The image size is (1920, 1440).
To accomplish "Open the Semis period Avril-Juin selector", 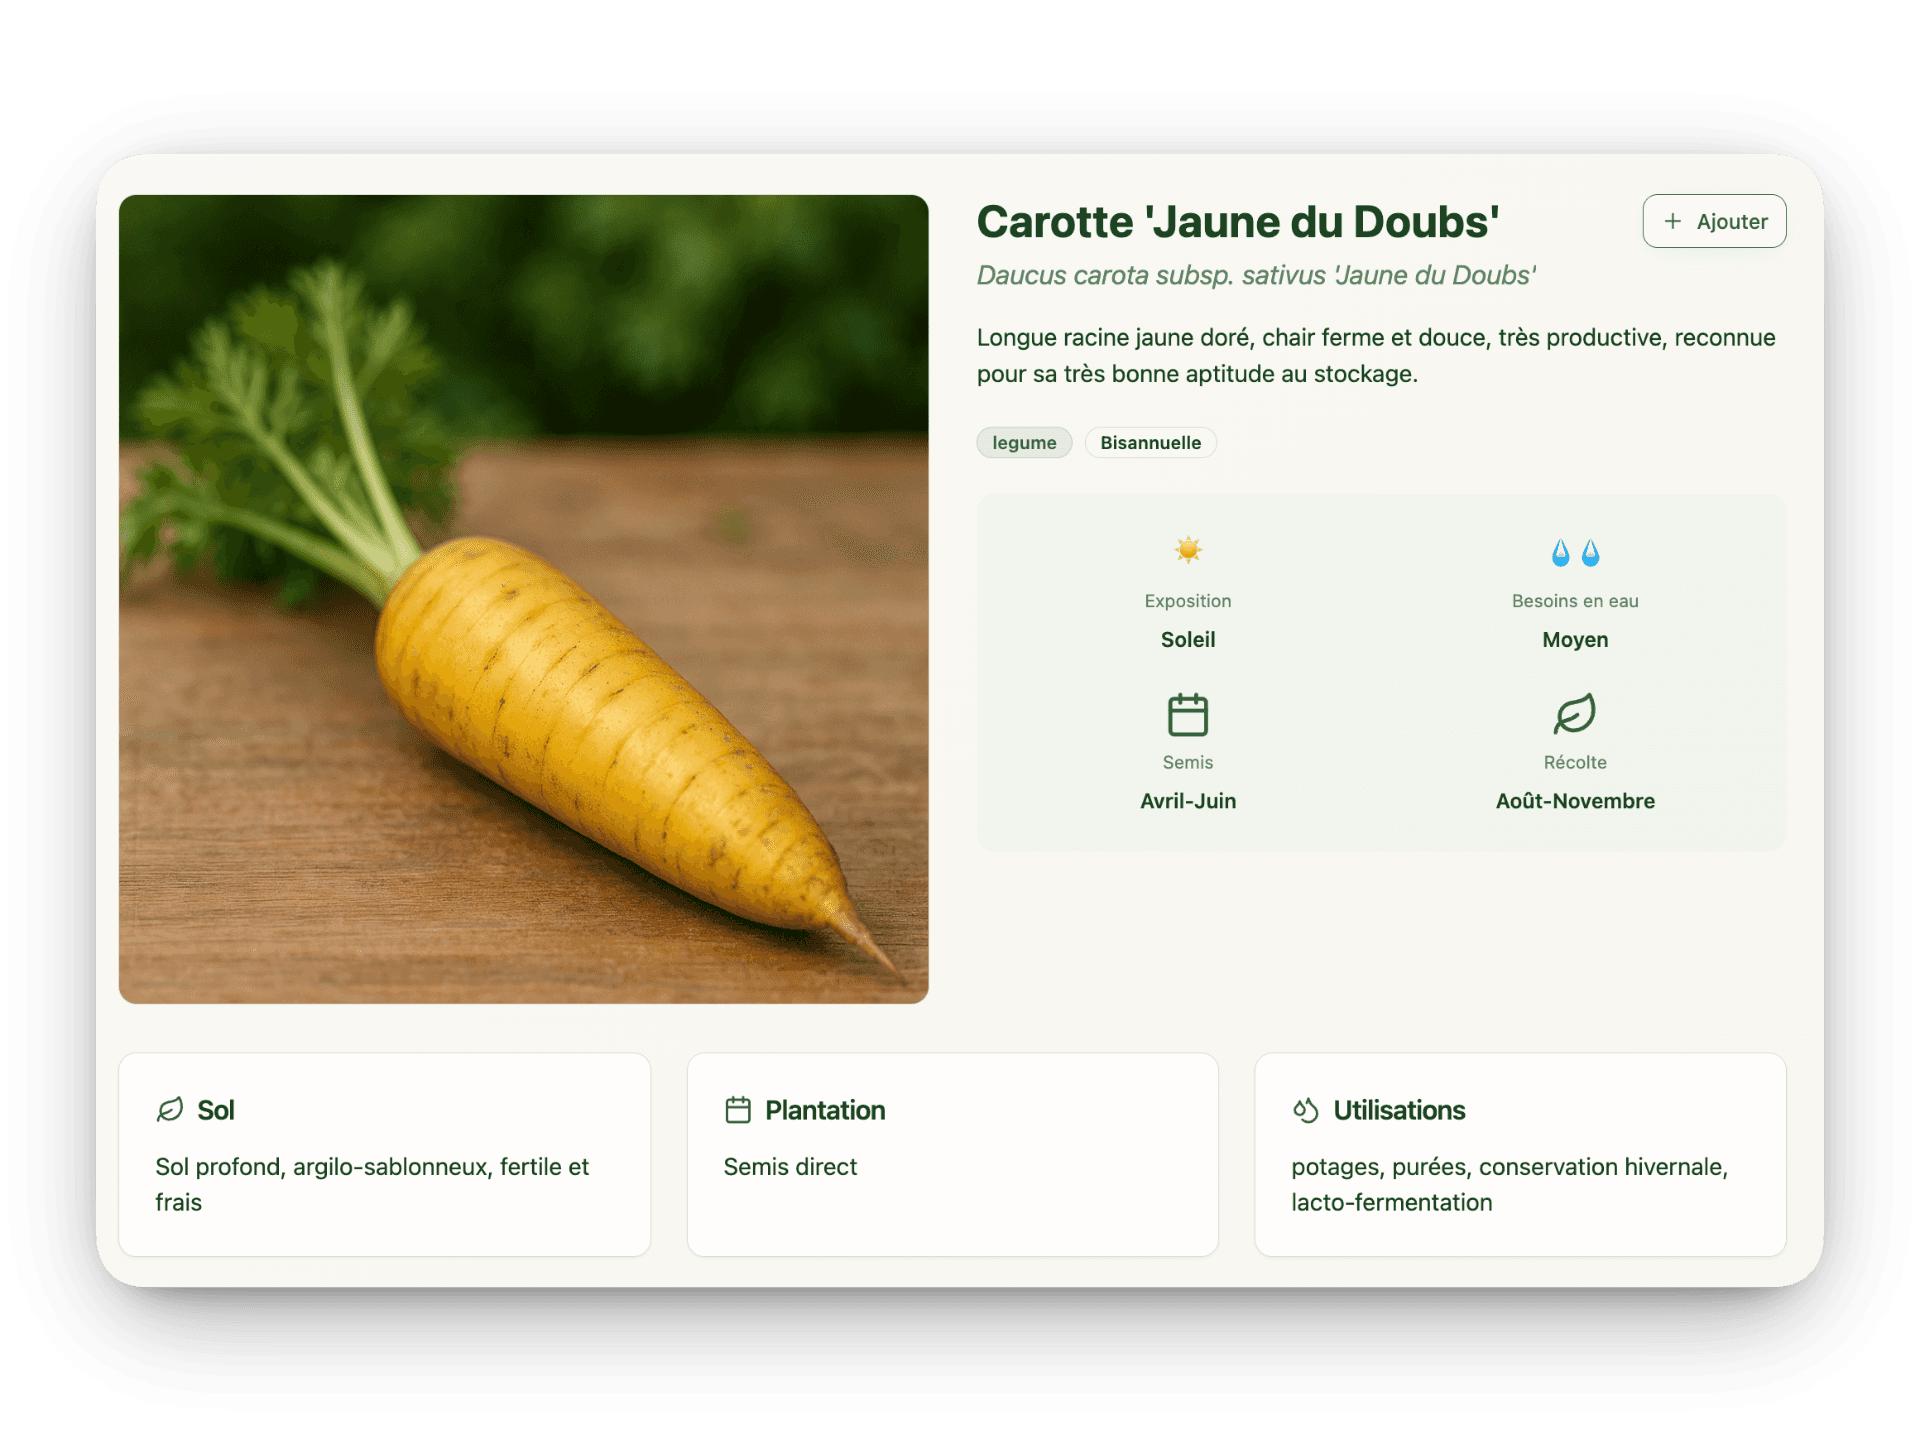I will [1187, 800].
